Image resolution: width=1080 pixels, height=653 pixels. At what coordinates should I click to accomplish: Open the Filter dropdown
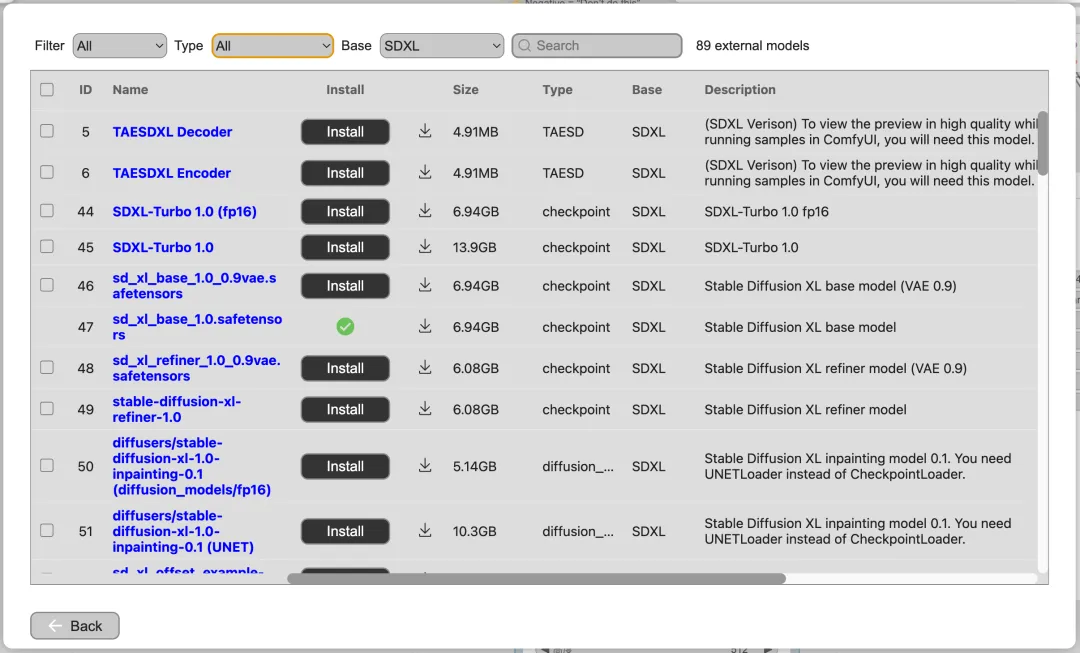[x=119, y=46]
